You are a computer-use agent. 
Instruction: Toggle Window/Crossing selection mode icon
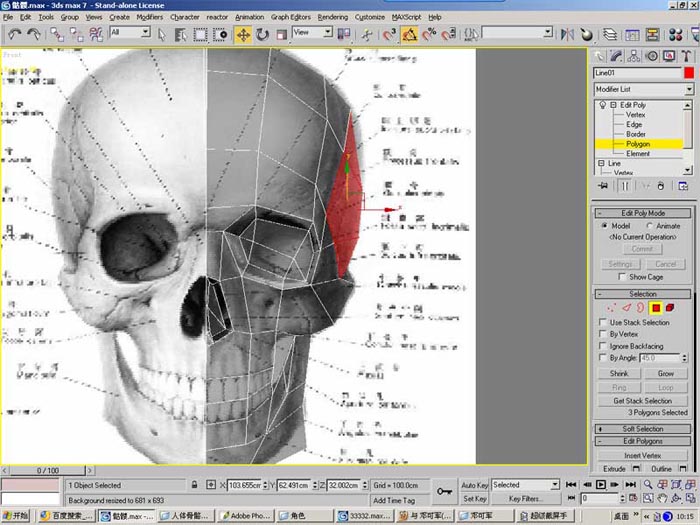(220, 34)
